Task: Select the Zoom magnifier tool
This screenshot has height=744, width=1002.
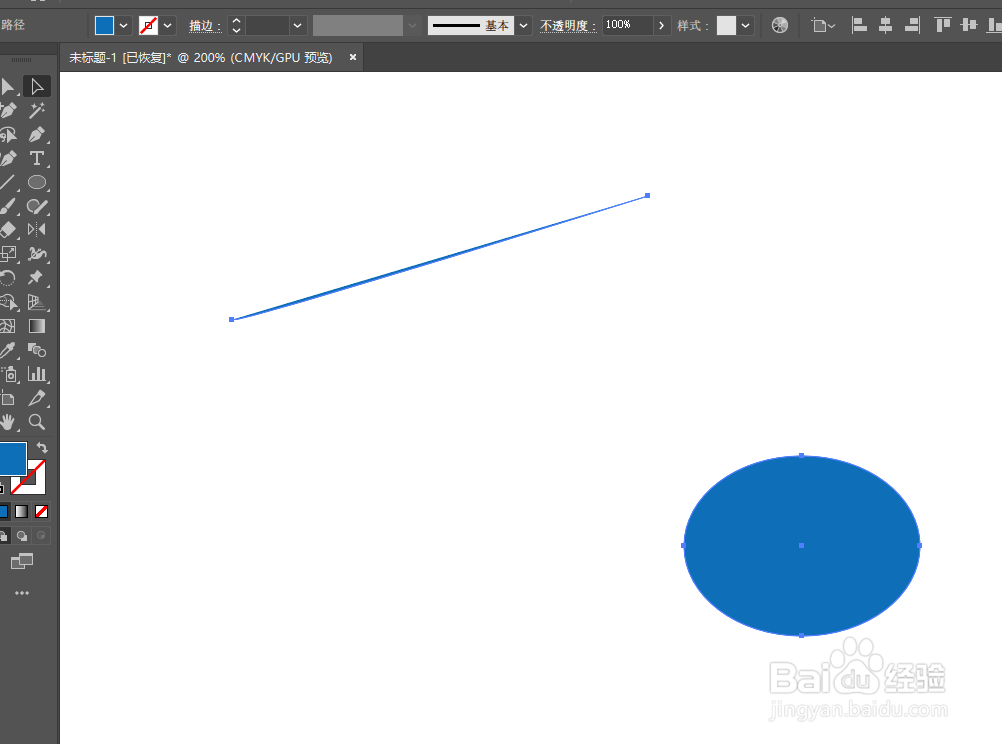Action: click(36, 422)
